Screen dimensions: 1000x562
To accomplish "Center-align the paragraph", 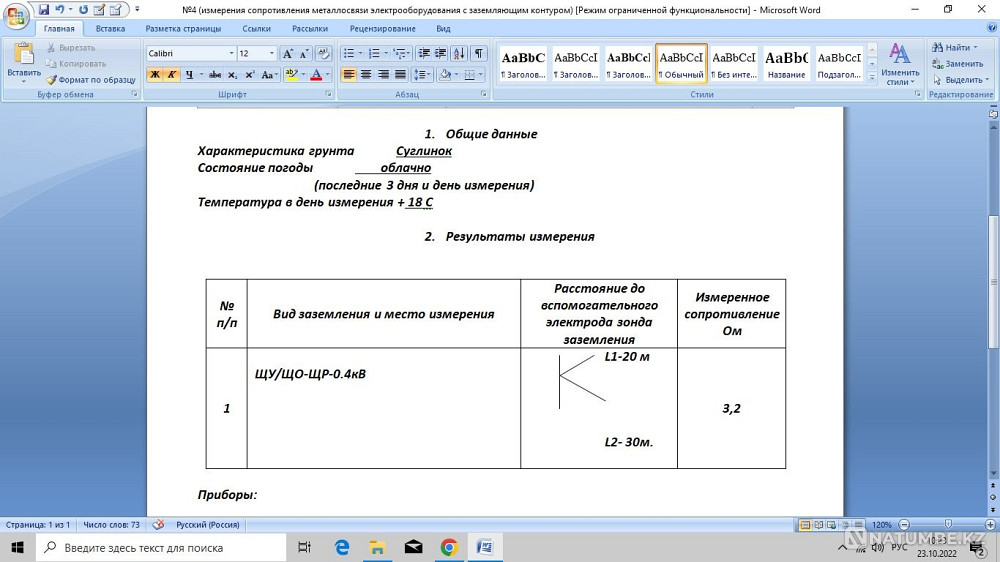I will (366, 75).
